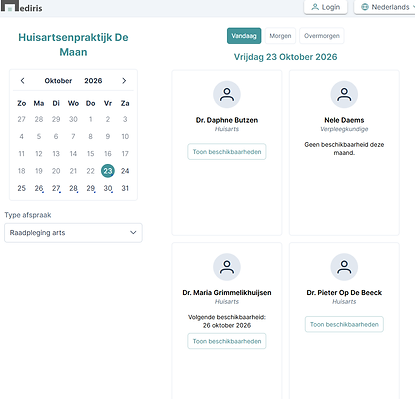
Task: Choose 29 in the calendar
Action: (x=91, y=188)
